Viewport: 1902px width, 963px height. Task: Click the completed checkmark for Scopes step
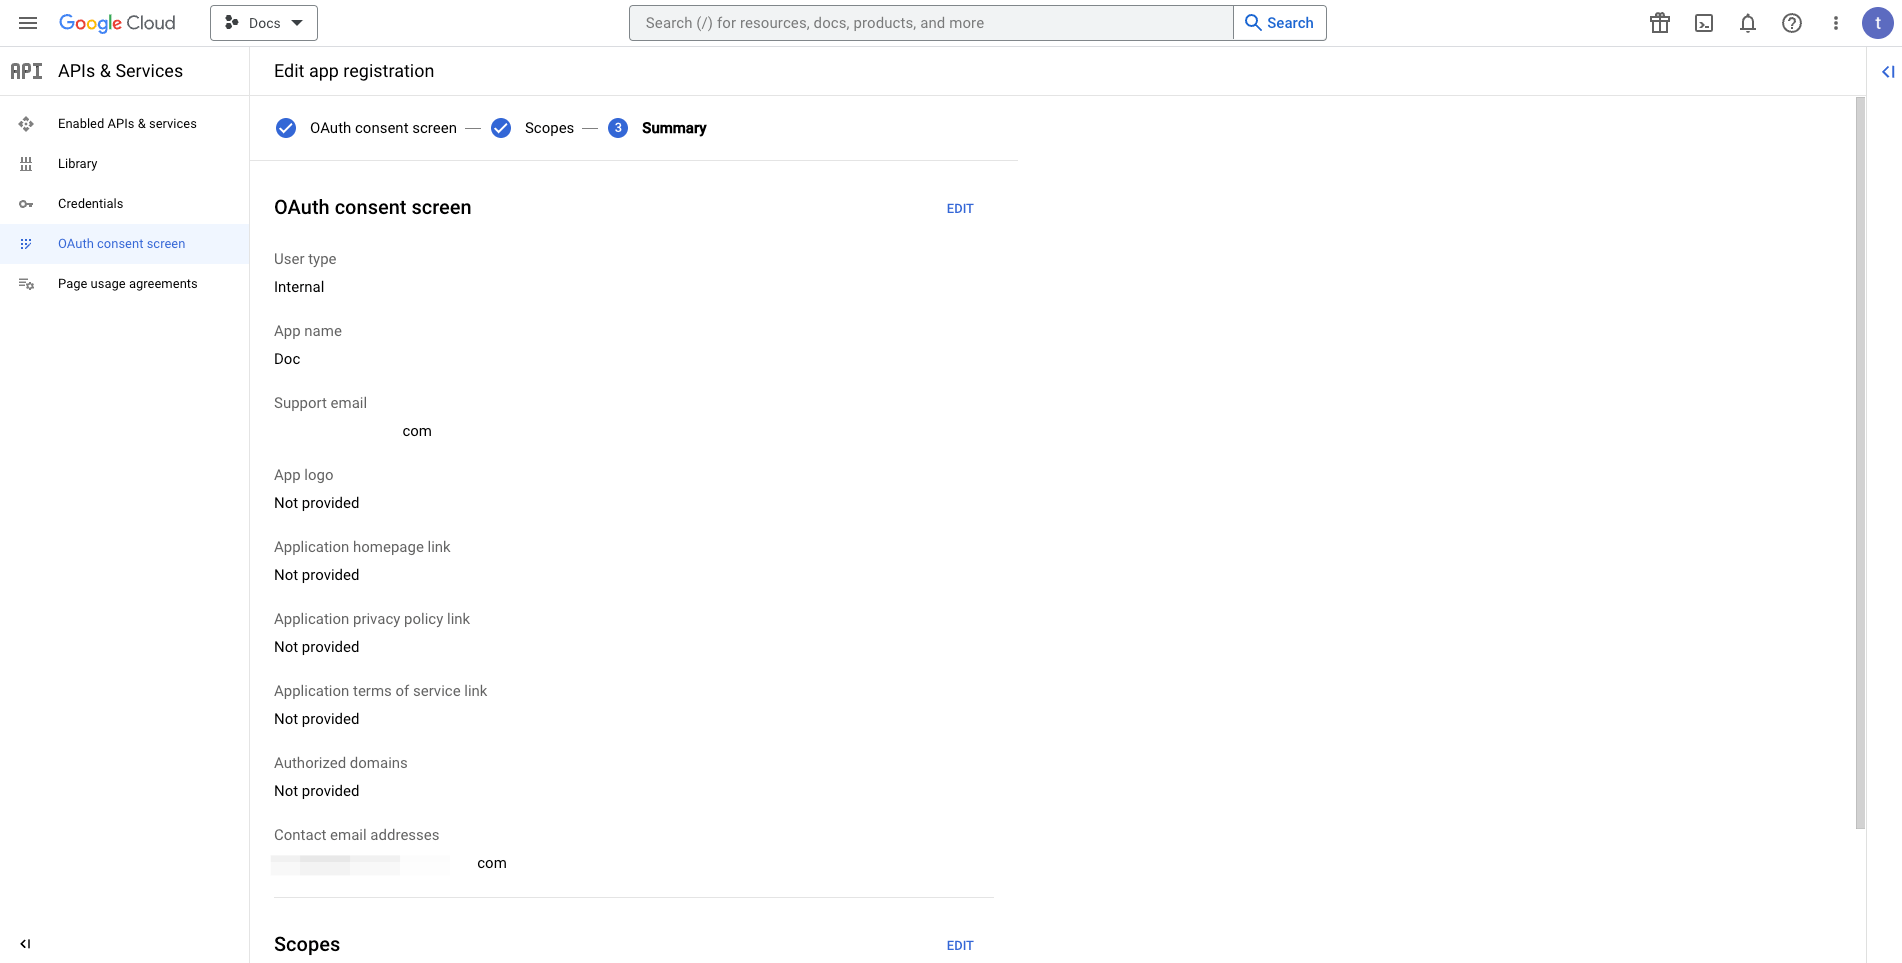(501, 128)
